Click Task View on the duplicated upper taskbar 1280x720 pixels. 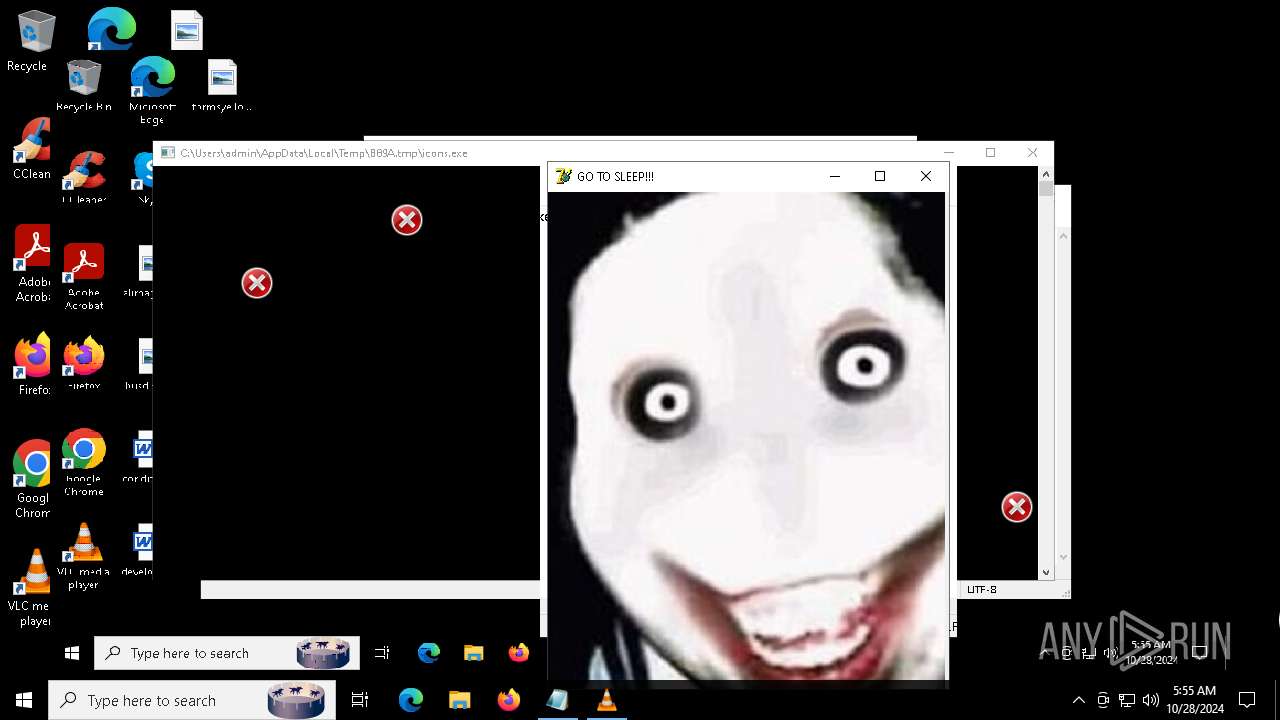382,653
